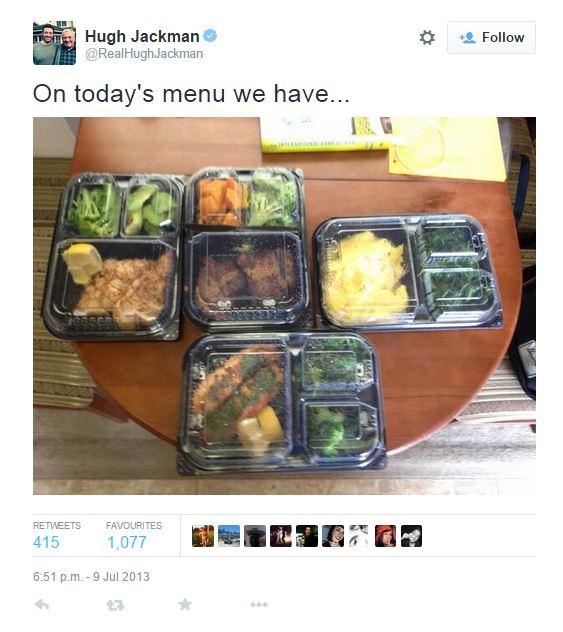
Task: Click the last black-and-white retweeter avatar
Action: pos(411,536)
